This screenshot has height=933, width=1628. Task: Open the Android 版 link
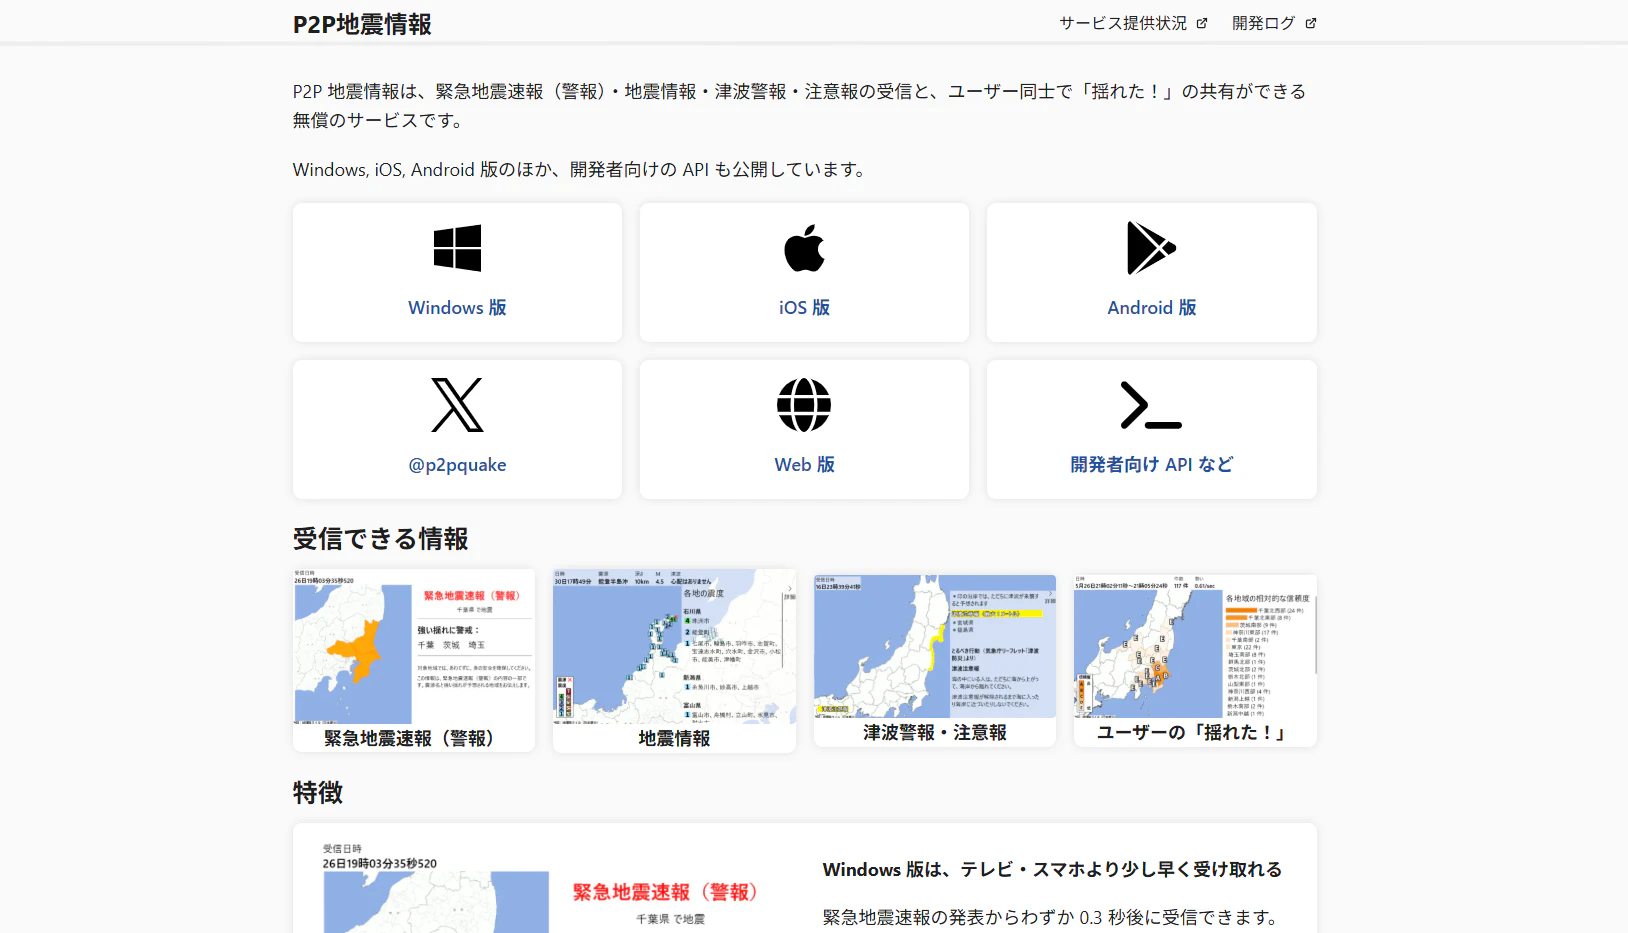(x=1151, y=308)
